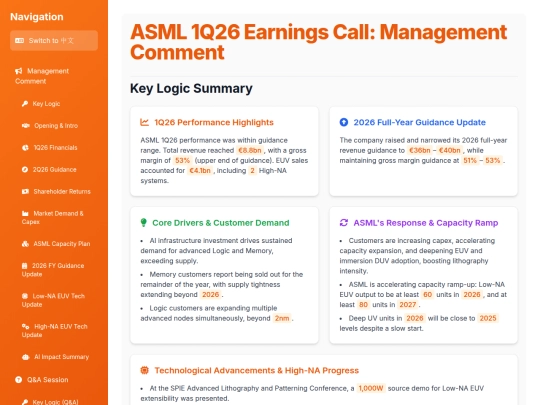Viewport: 540px width, 405px height.
Task: Click the Navigation sidebar heading
Action: (x=37, y=17)
